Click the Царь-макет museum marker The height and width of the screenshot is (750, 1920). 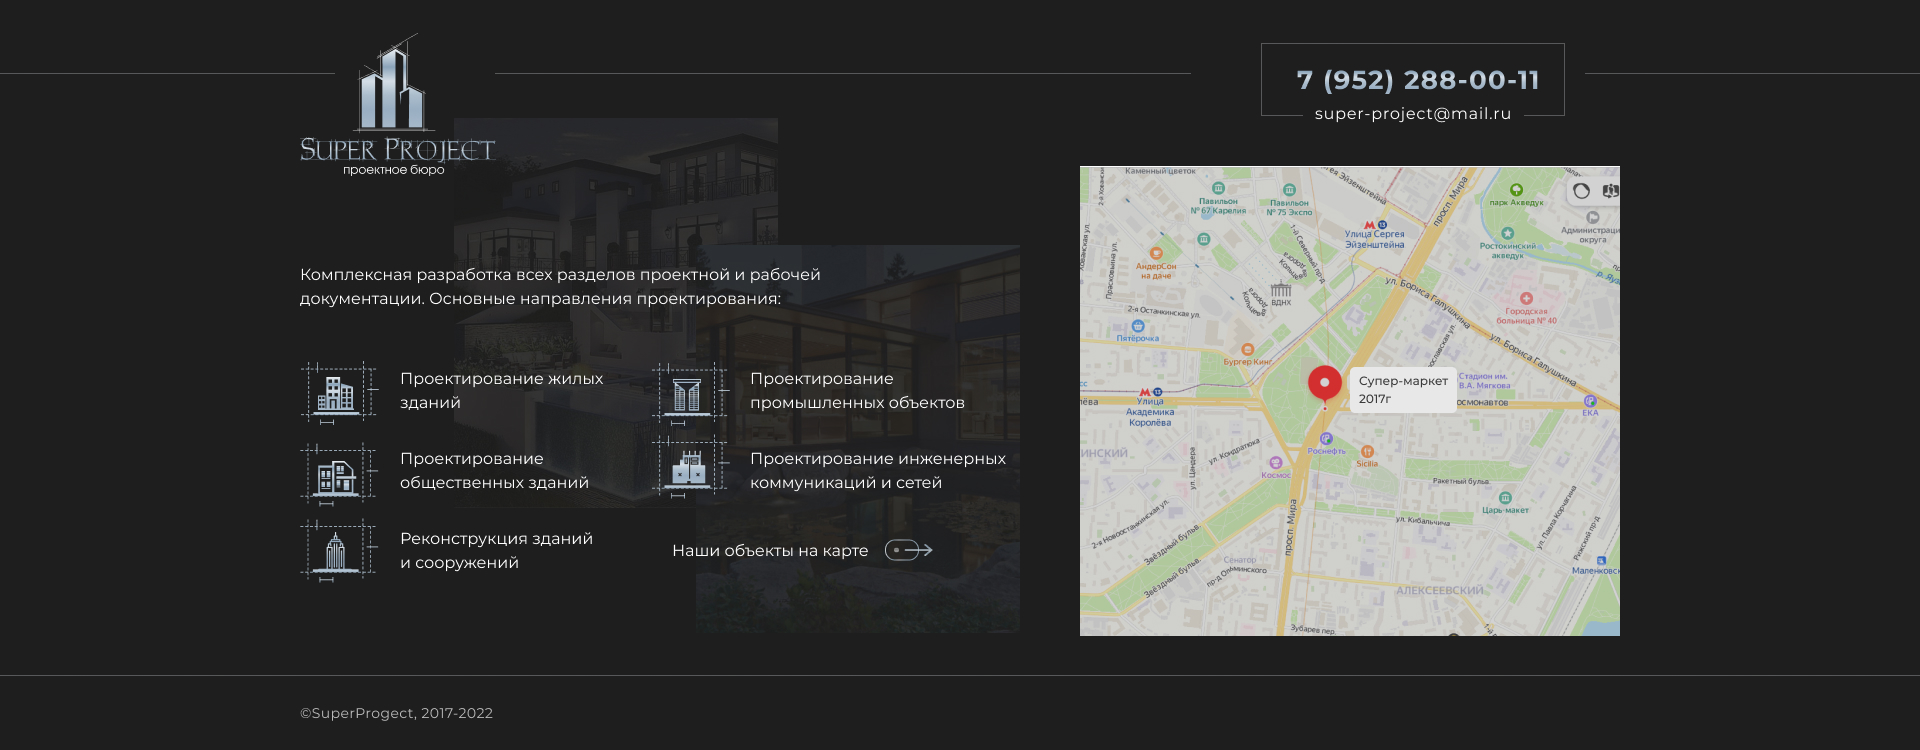tap(1505, 498)
